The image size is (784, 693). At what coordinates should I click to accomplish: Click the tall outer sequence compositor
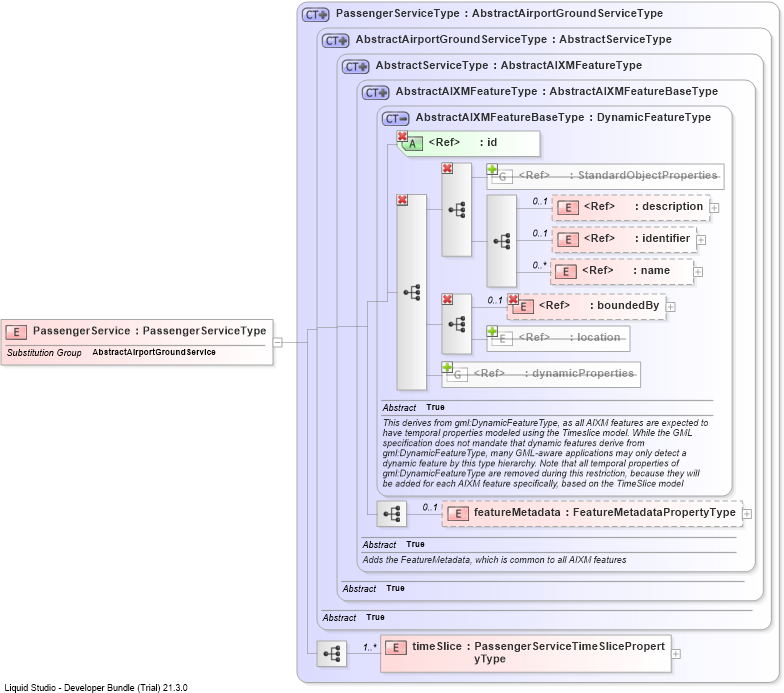[412, 292]
